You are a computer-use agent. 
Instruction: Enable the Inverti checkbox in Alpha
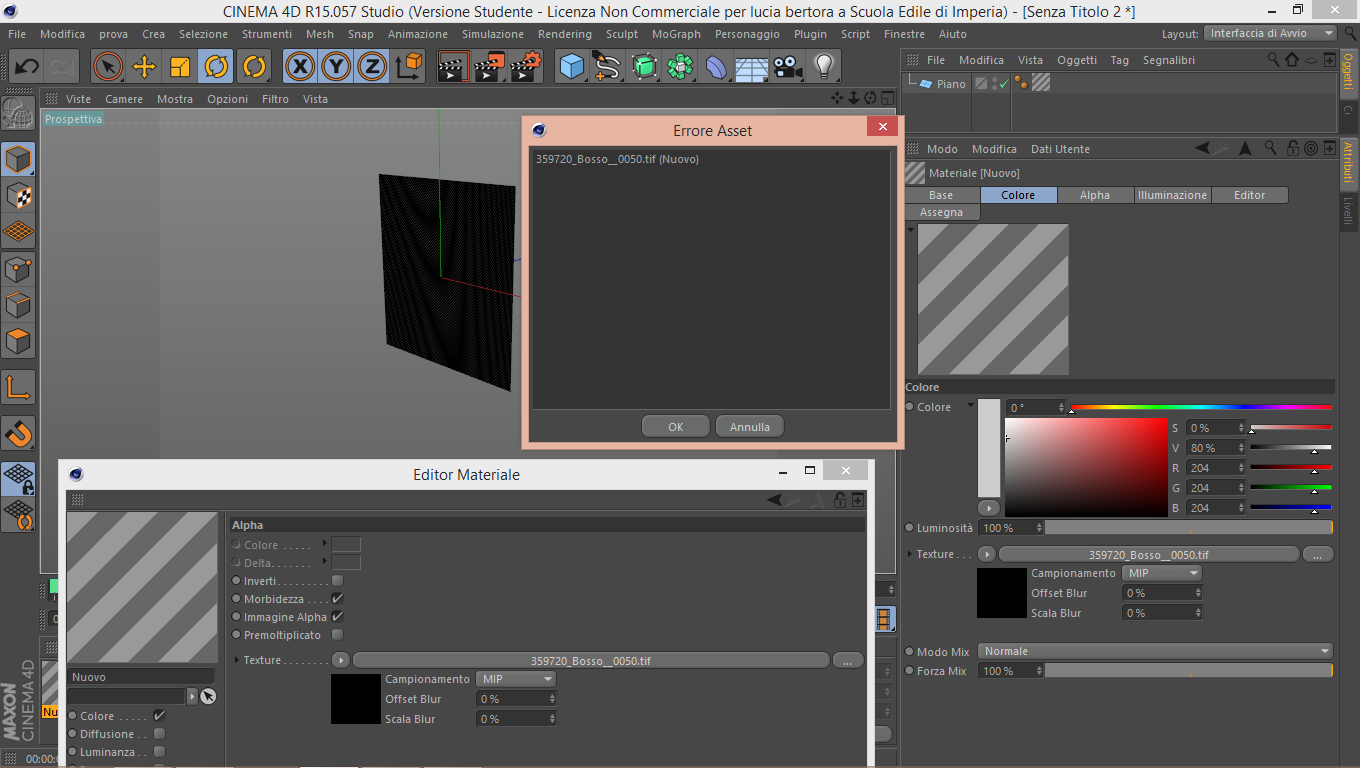pos(337,581)
